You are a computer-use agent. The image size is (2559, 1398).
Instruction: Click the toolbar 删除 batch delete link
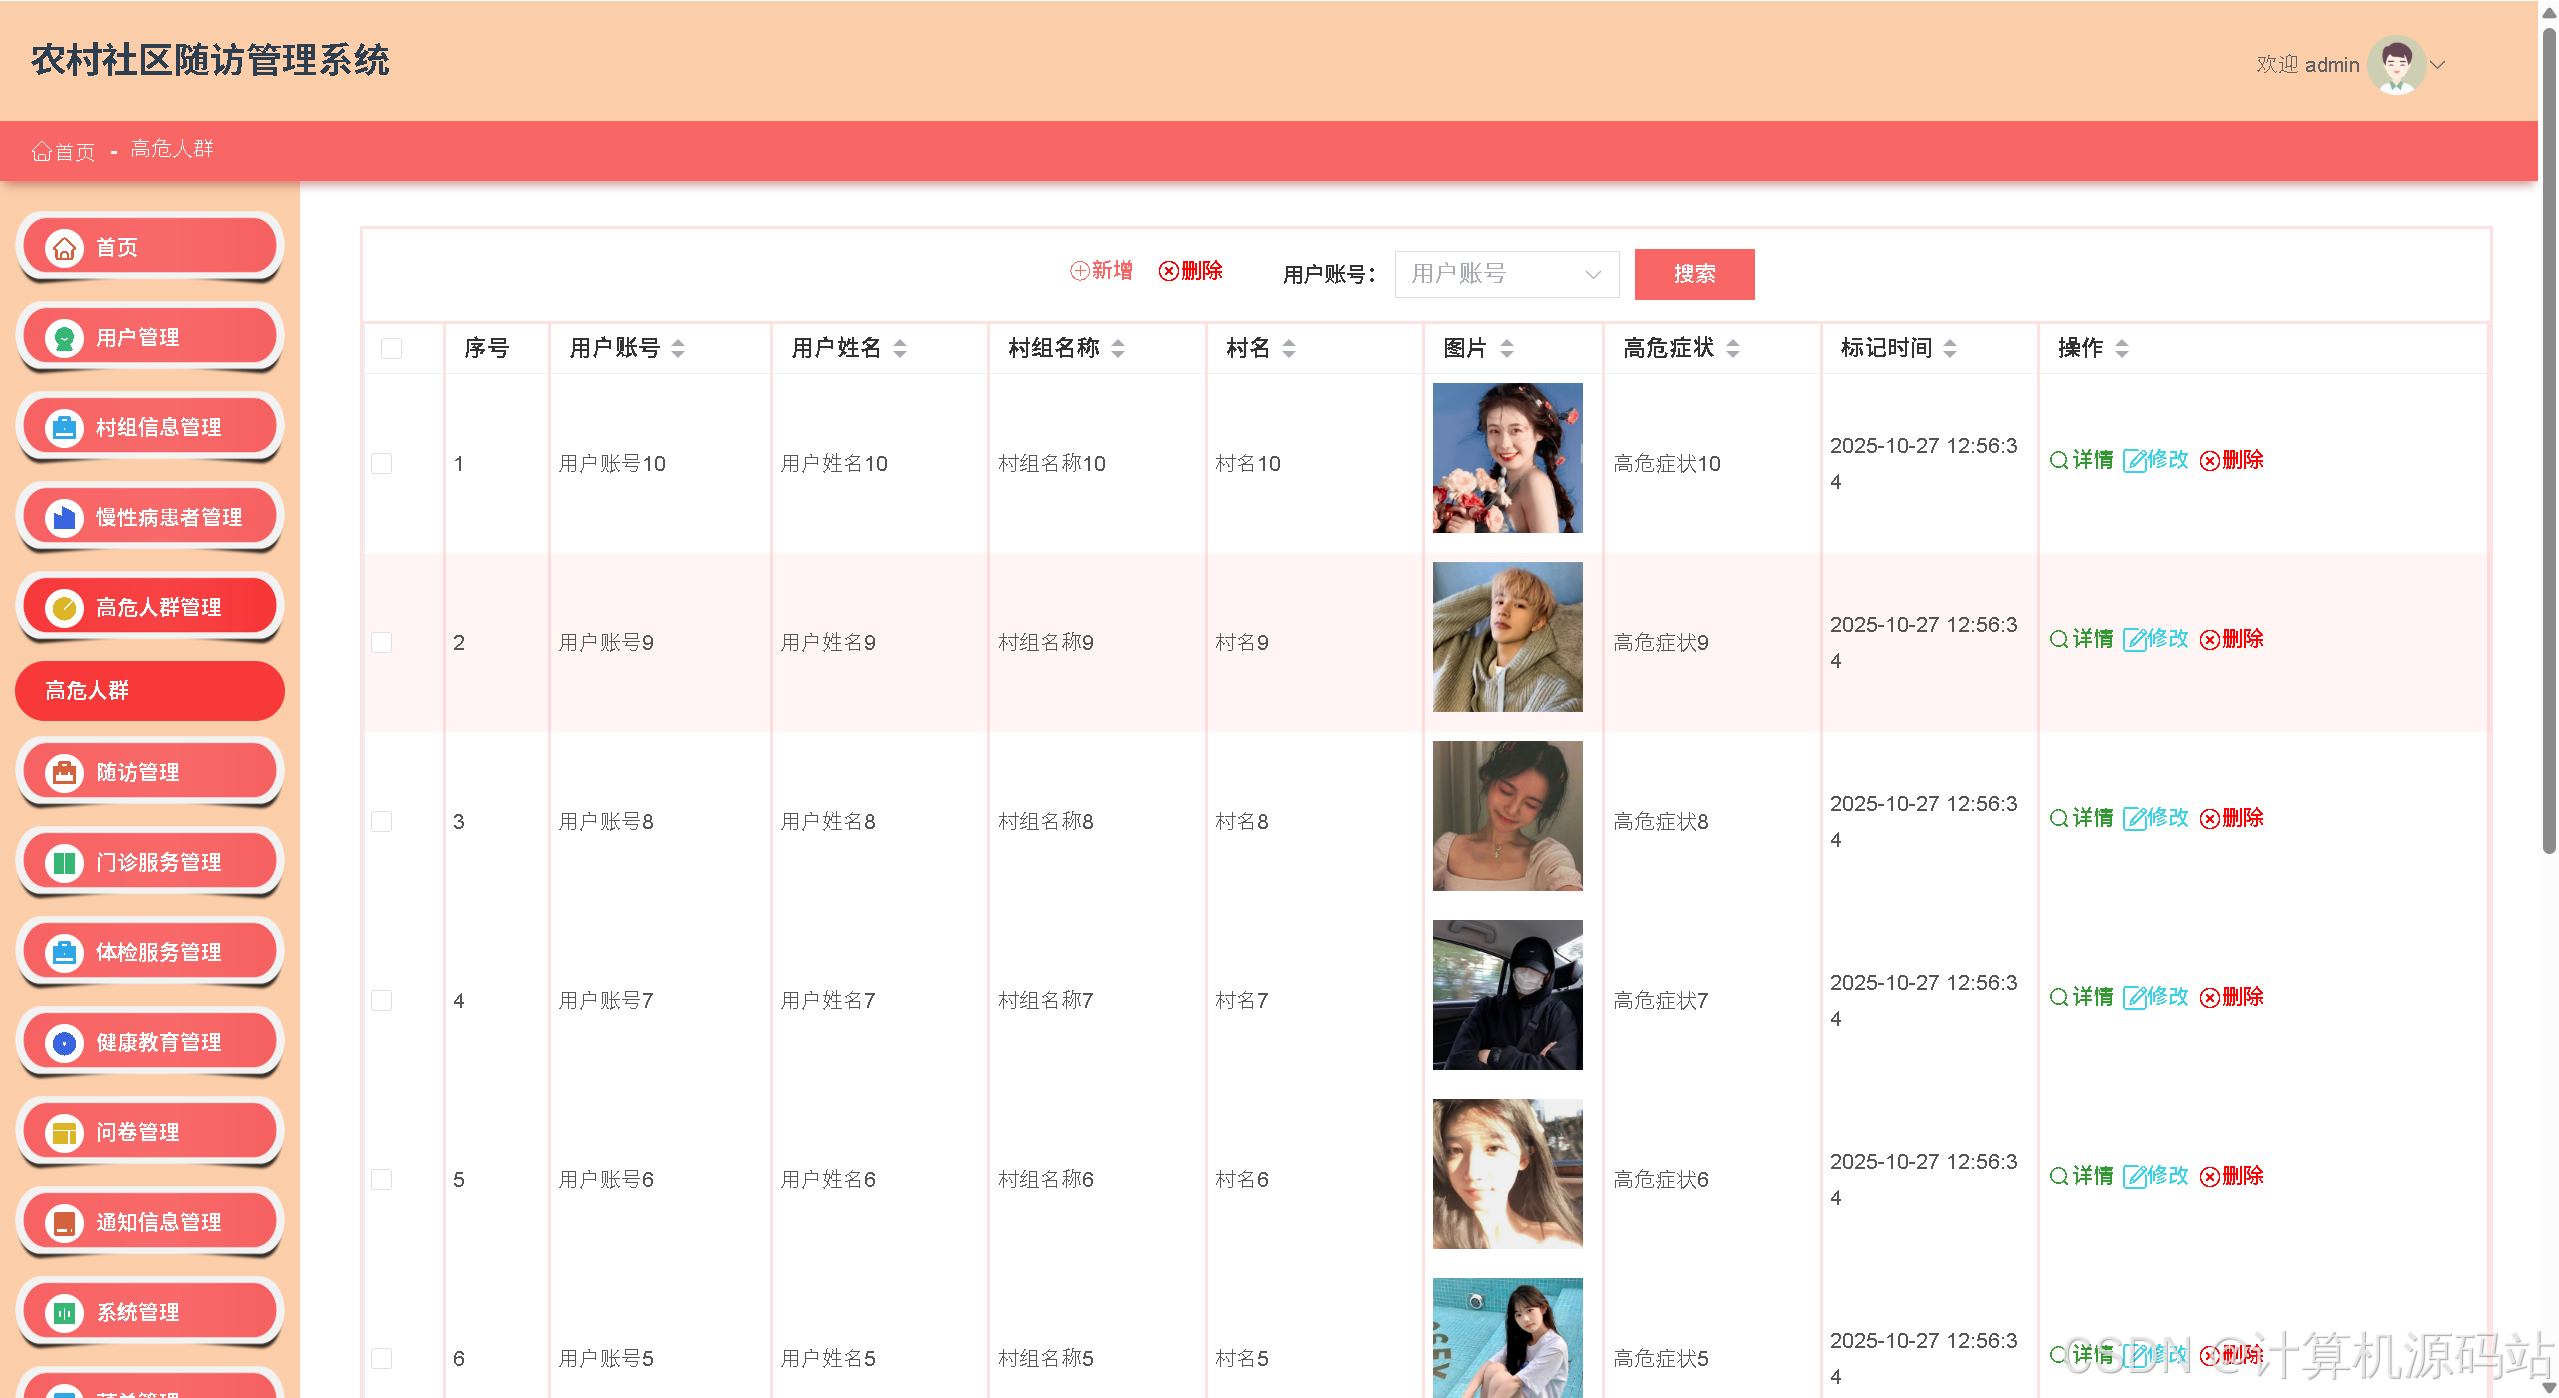1190,271
